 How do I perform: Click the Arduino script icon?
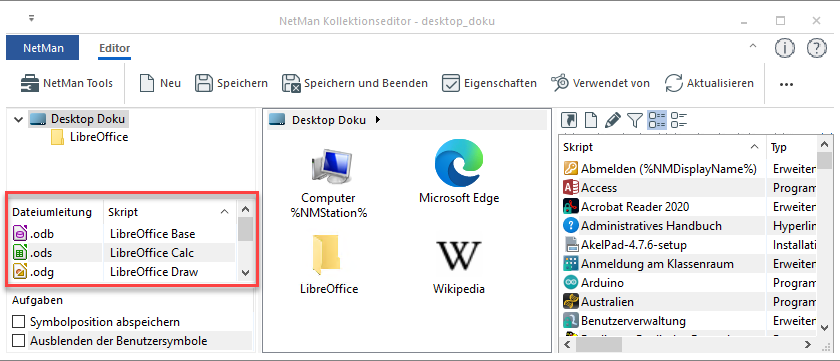tap(570, 283)
